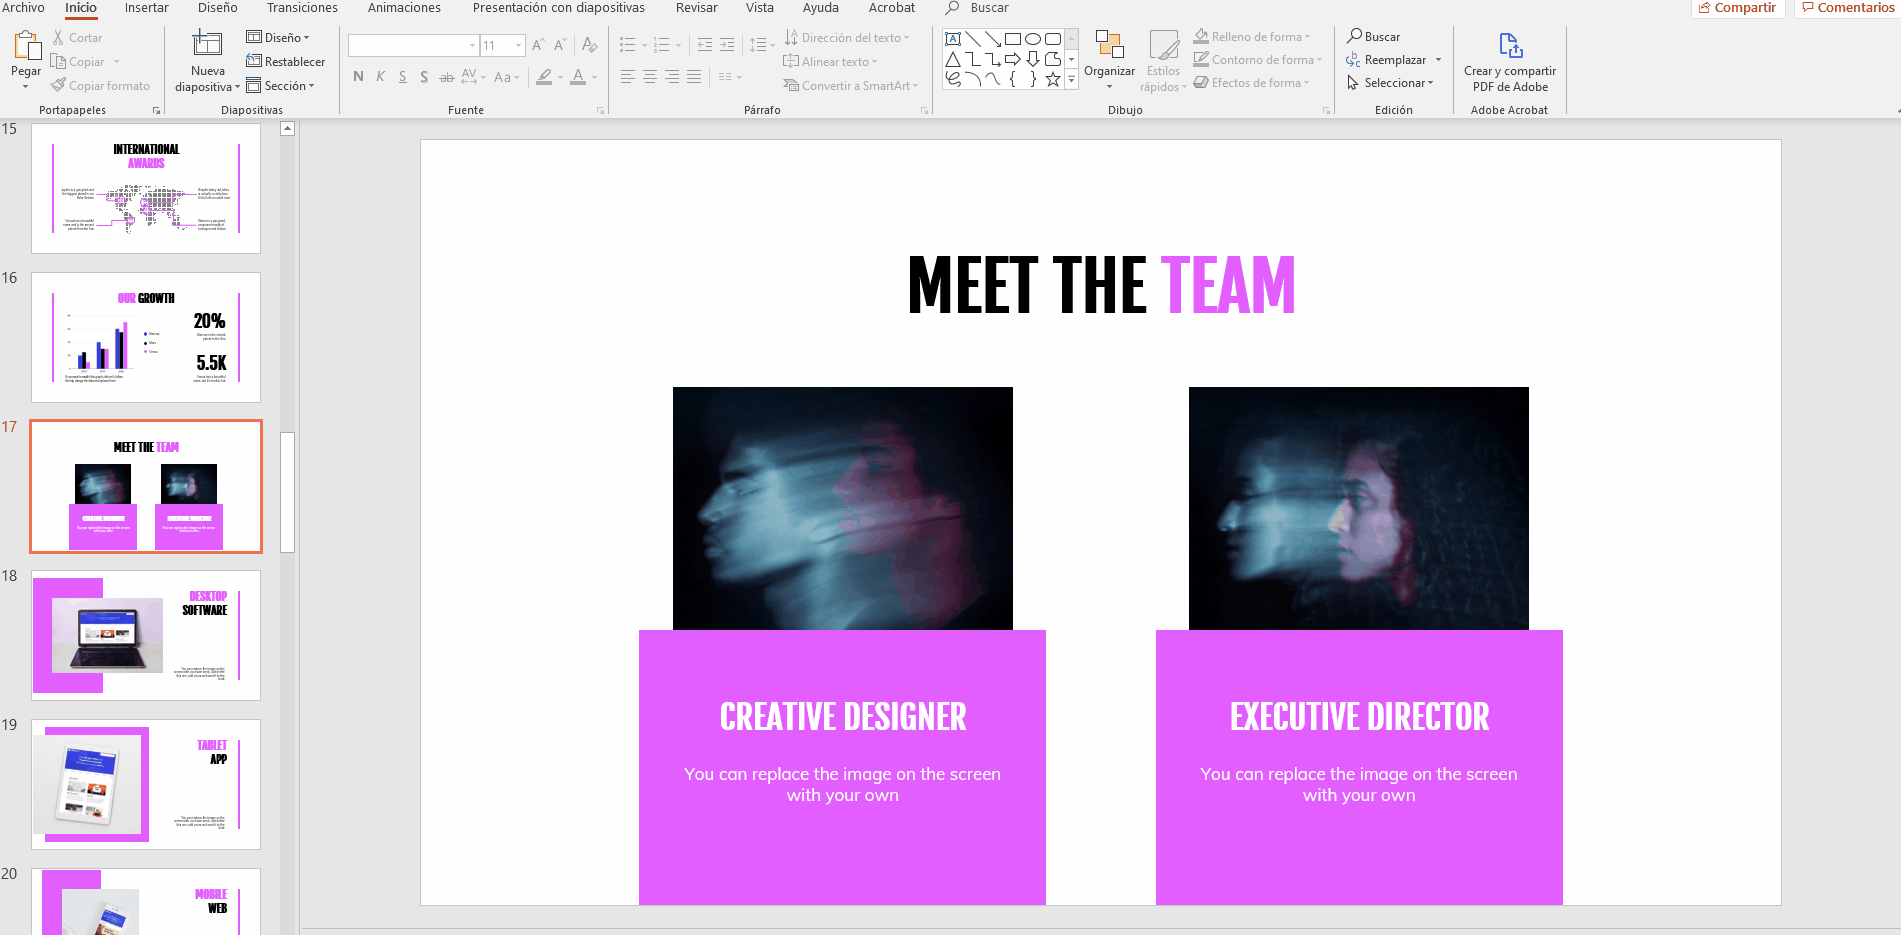Switch to the Acrobat tab
The width and height of the screenshot is (1901, 935).
pos(892,8)
